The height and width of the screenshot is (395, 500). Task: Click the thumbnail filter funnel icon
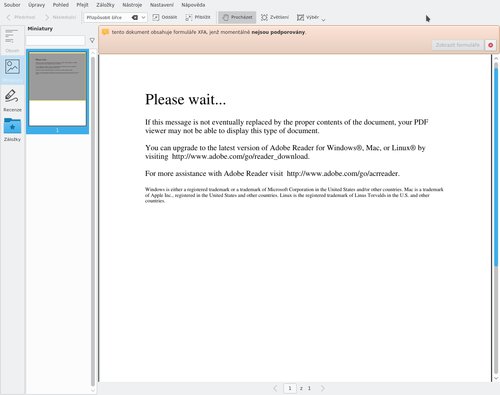tap(92, 40)
